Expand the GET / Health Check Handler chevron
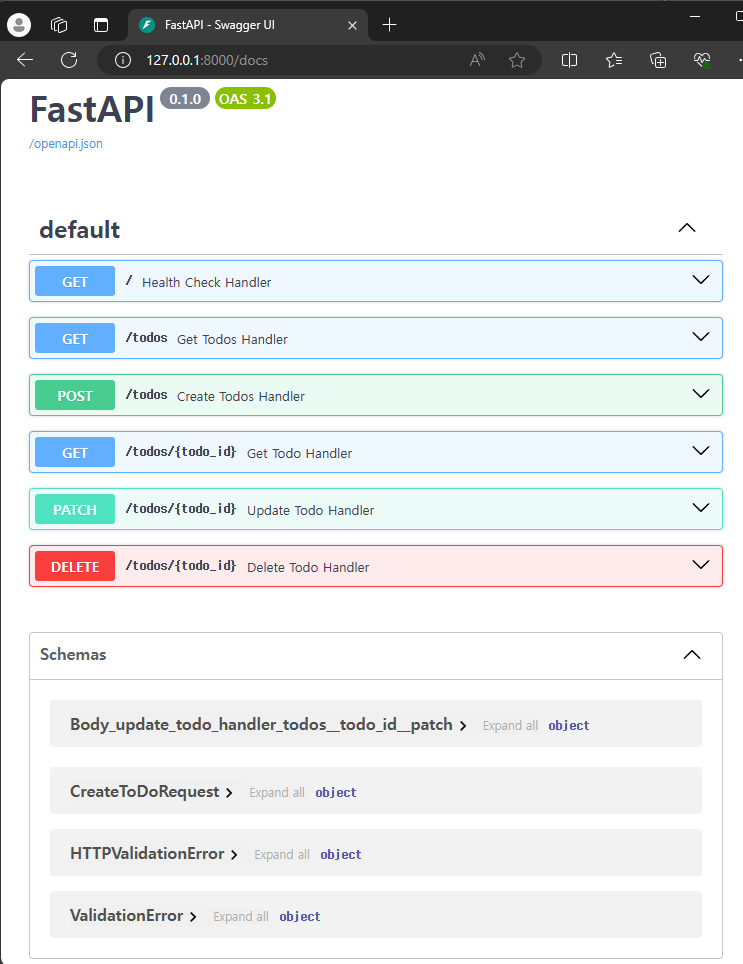Image resolution: width=743 pixels, height=964 pixels. (701, 280)
